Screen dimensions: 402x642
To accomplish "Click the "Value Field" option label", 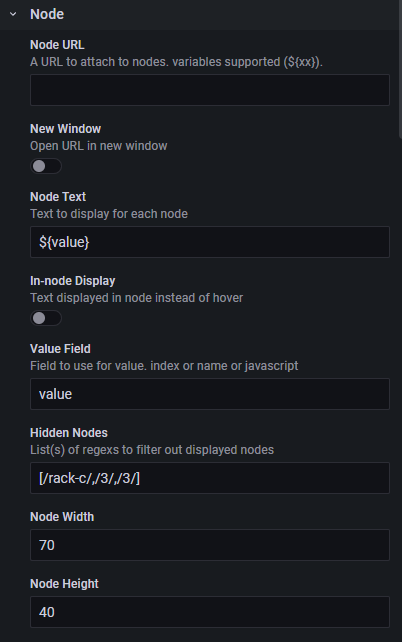I will point(61,348).
